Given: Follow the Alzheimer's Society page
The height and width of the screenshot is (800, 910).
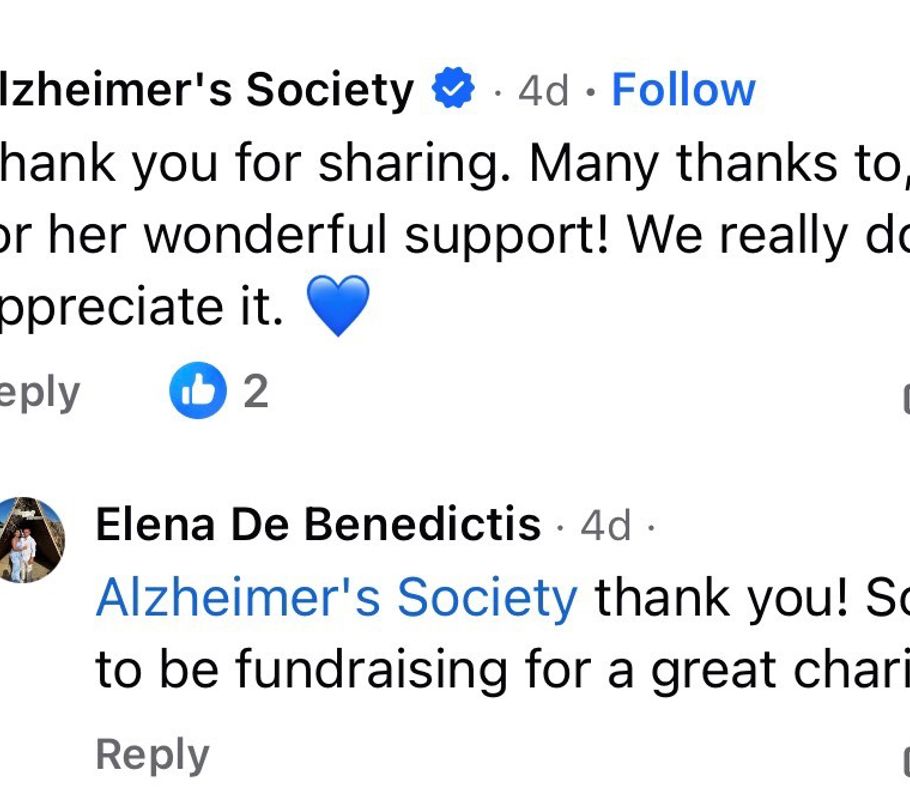Looking at the screenshot, I should point(683,90).
